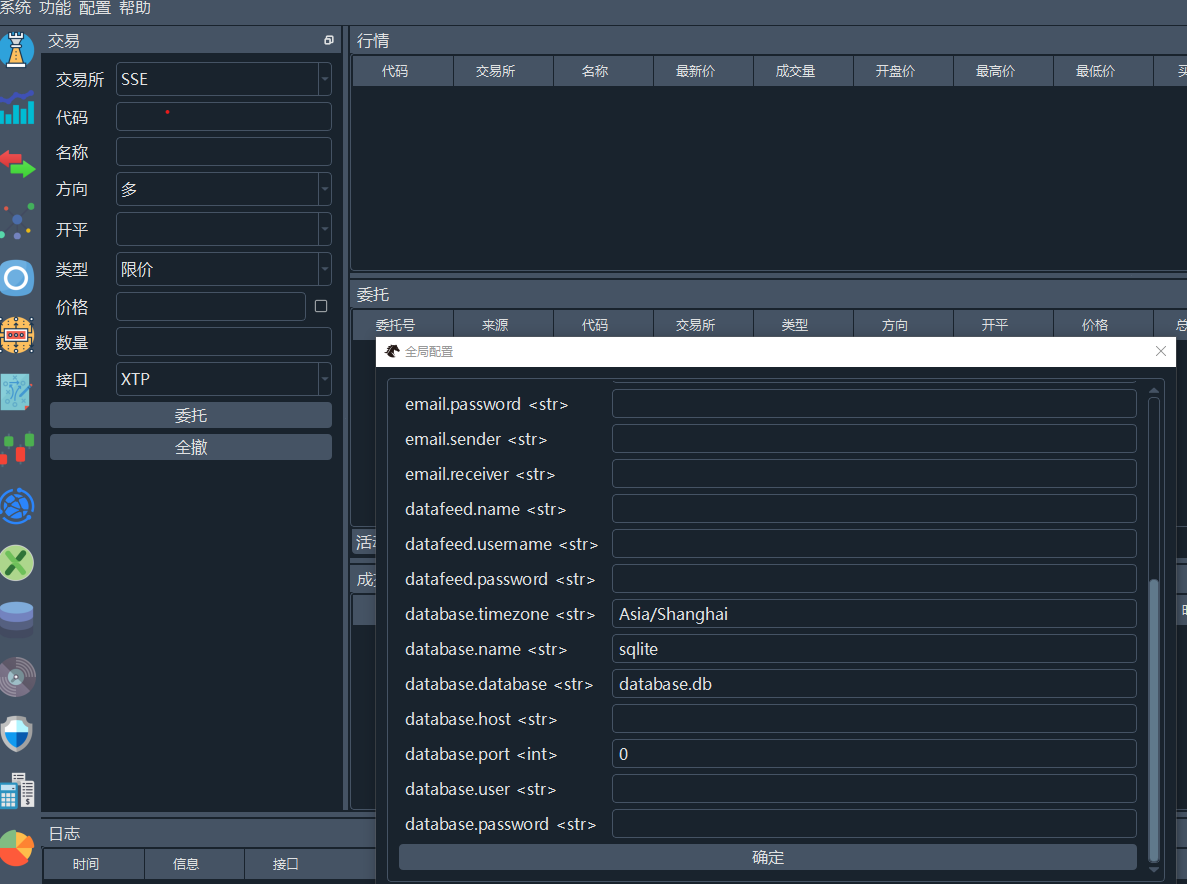The image size is (1187, 884).
Task: Click the database.port field showing 0
Action: (874, 754)
